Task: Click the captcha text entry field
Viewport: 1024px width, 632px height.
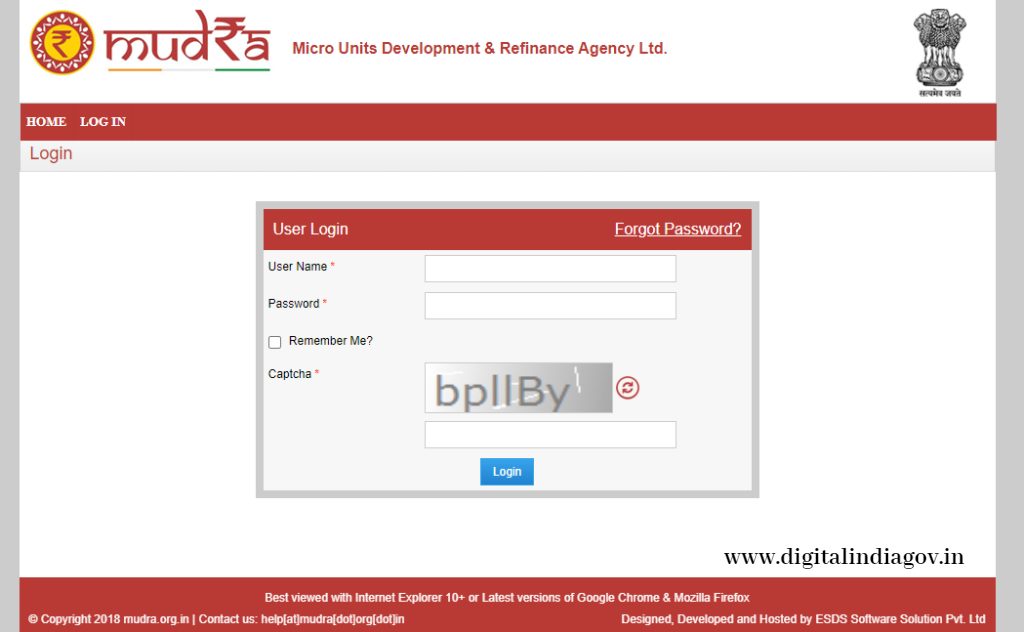Action: click(551, 435)
